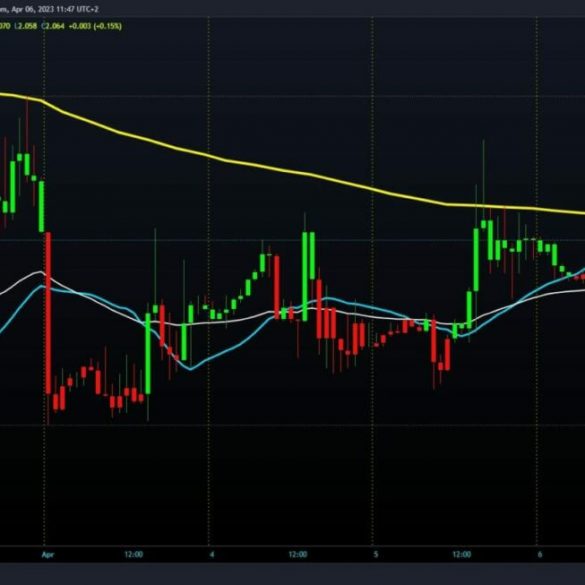Image resolution: width=585 pixels, height=585 pixels.
Task: Click the 4 date label on time axis
Action: (x=212, y=554)
